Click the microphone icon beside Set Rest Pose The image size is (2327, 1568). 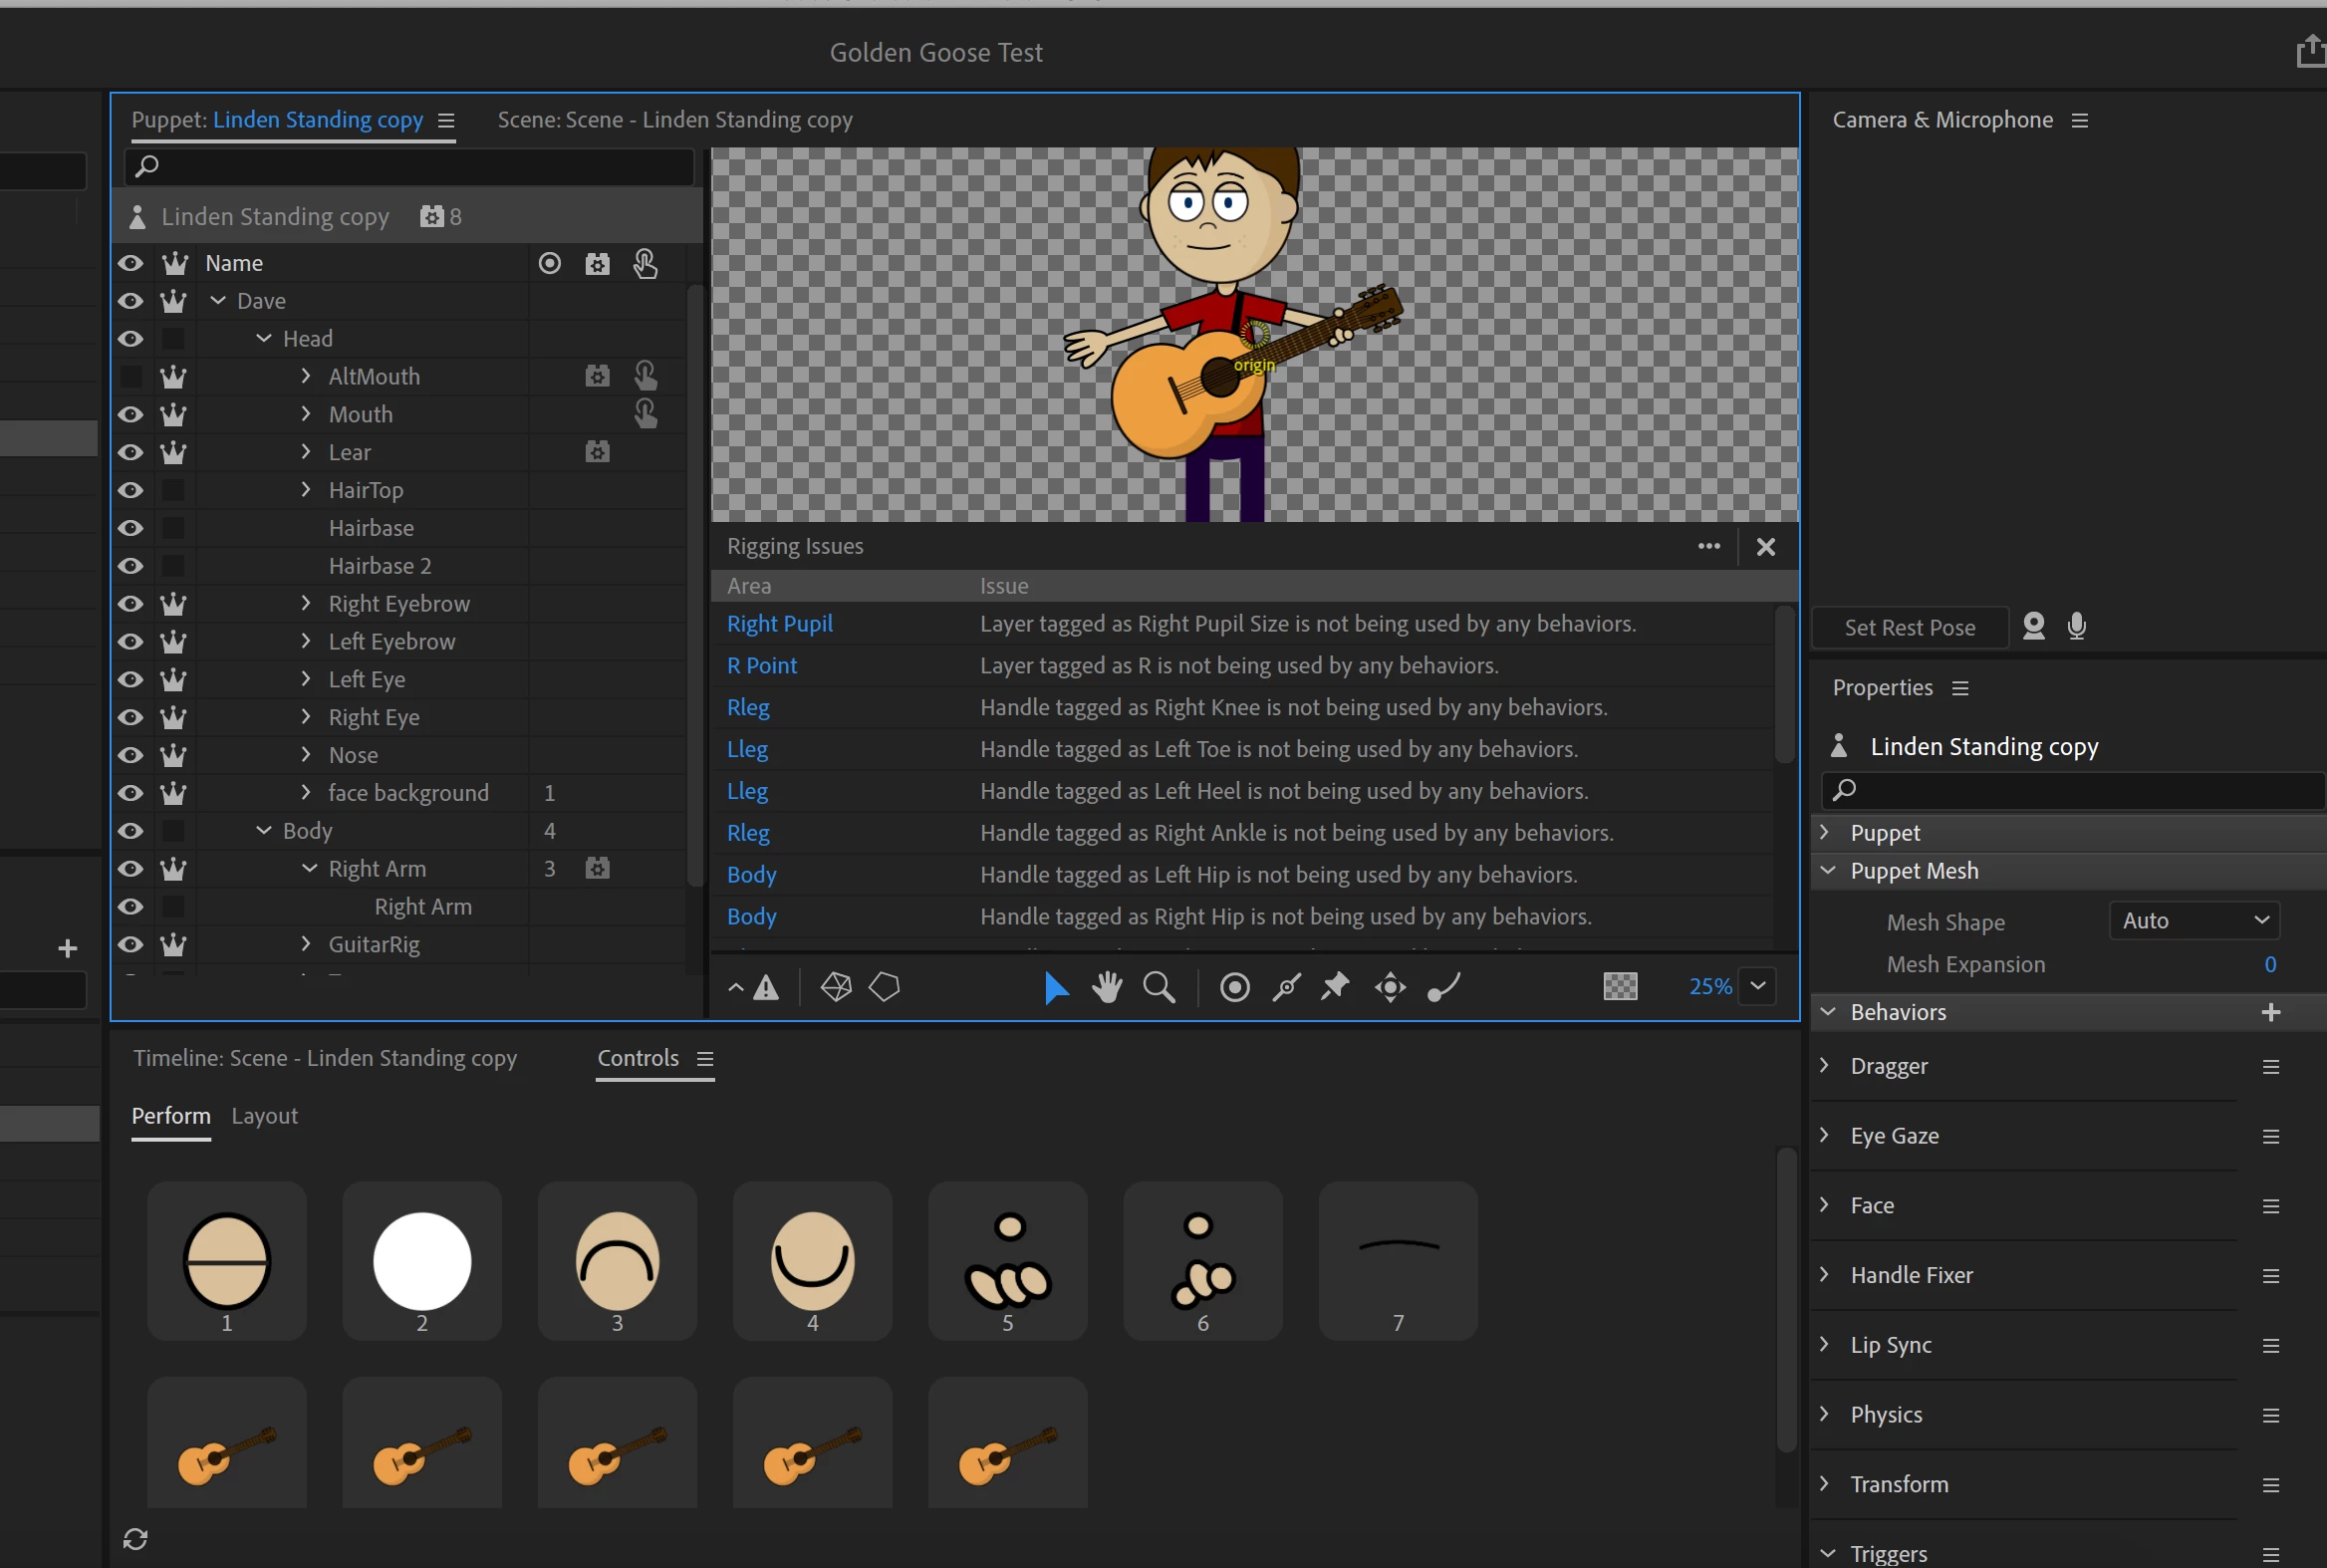(x=2077, y=626)
